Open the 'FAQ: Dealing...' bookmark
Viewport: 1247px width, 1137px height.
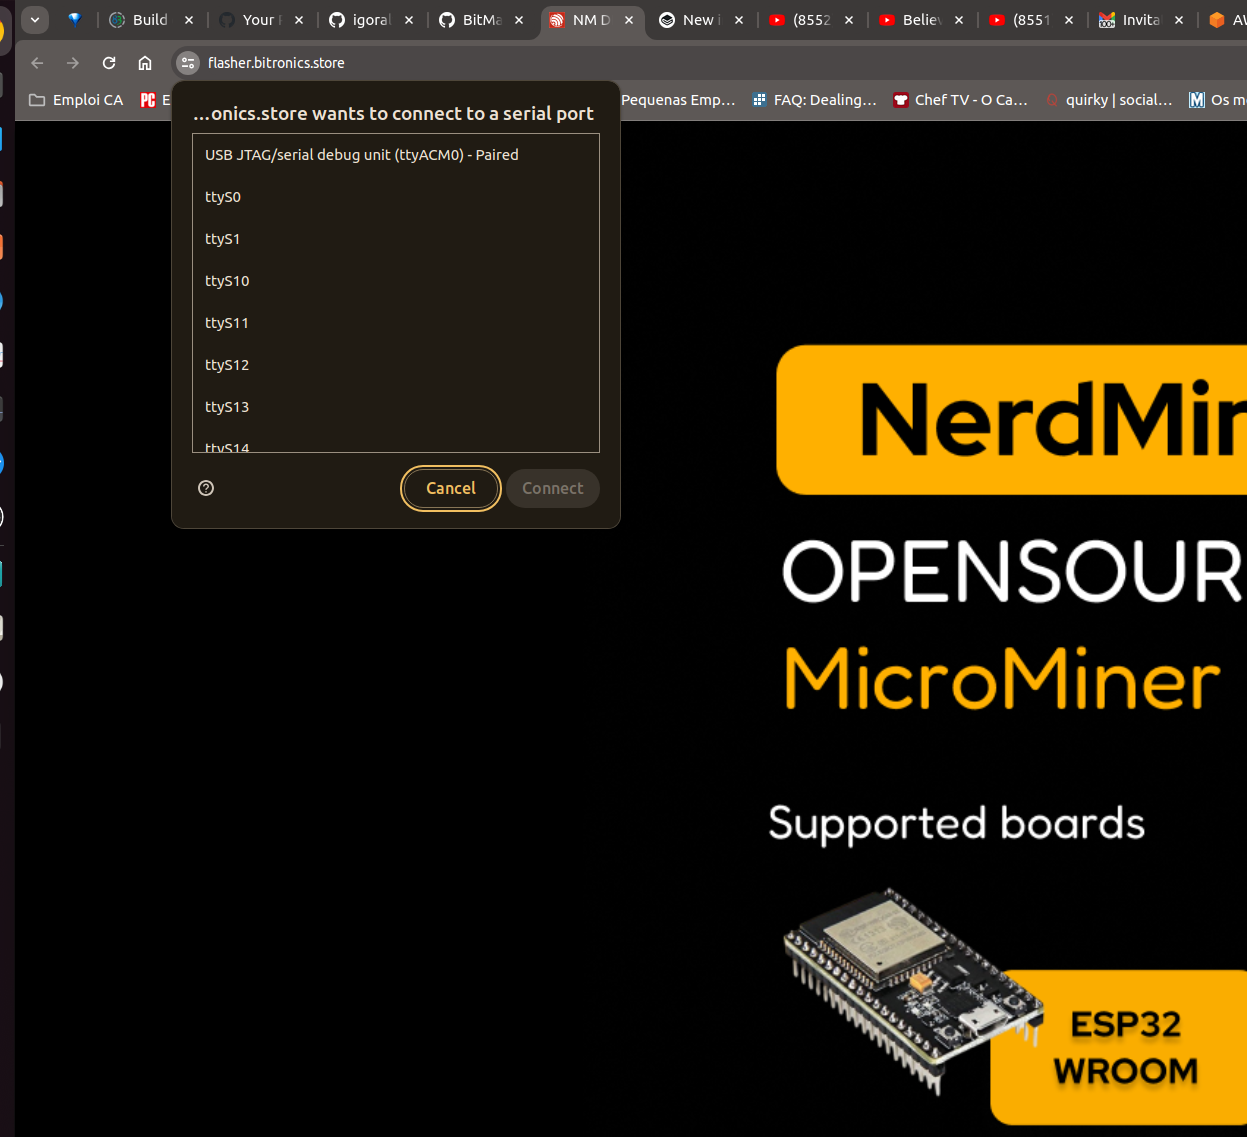coord(814,100)
